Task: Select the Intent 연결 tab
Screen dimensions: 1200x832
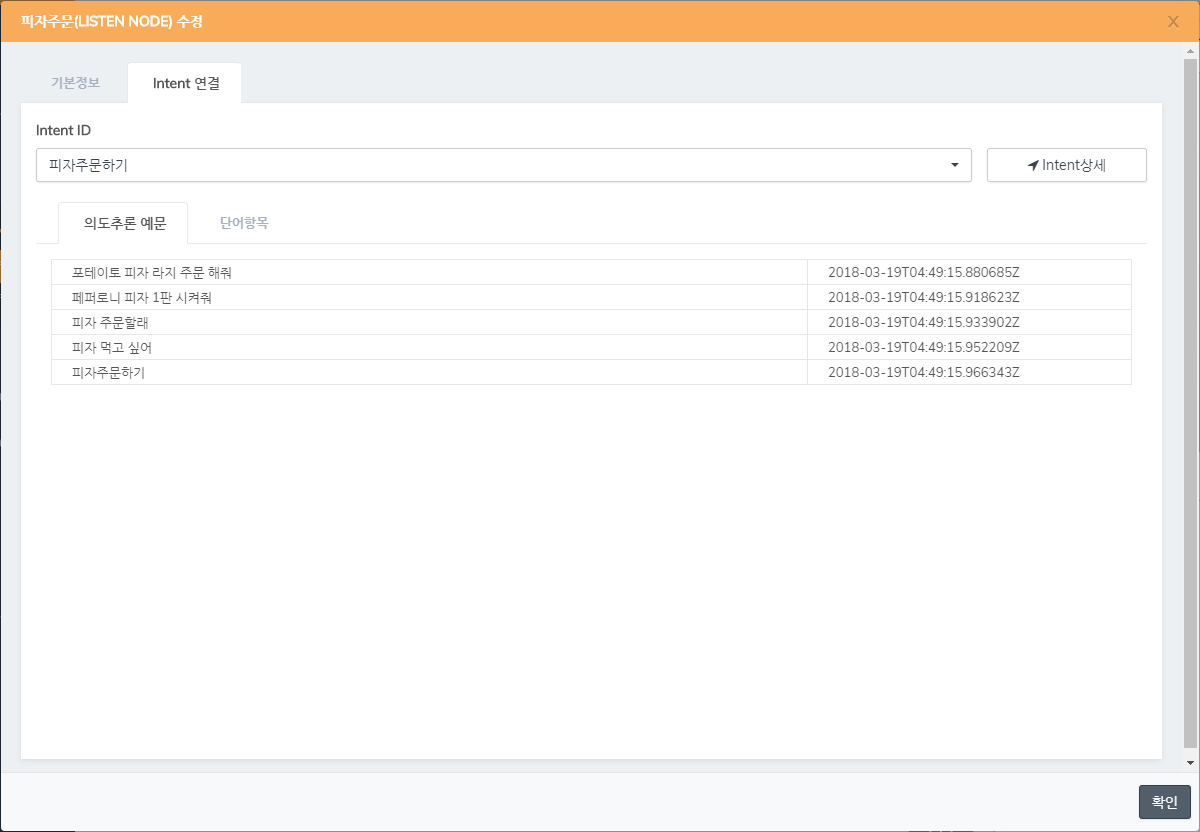Action: pos(186,83)
